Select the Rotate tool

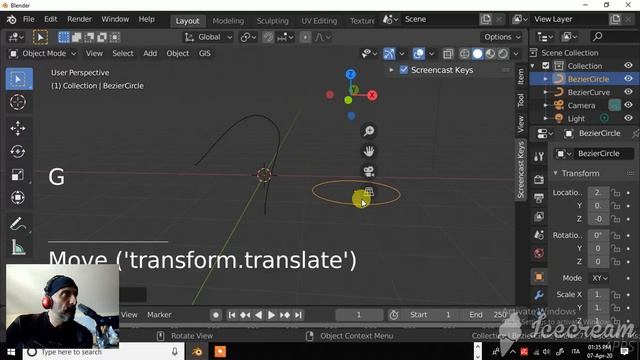[x=18, y=151]
